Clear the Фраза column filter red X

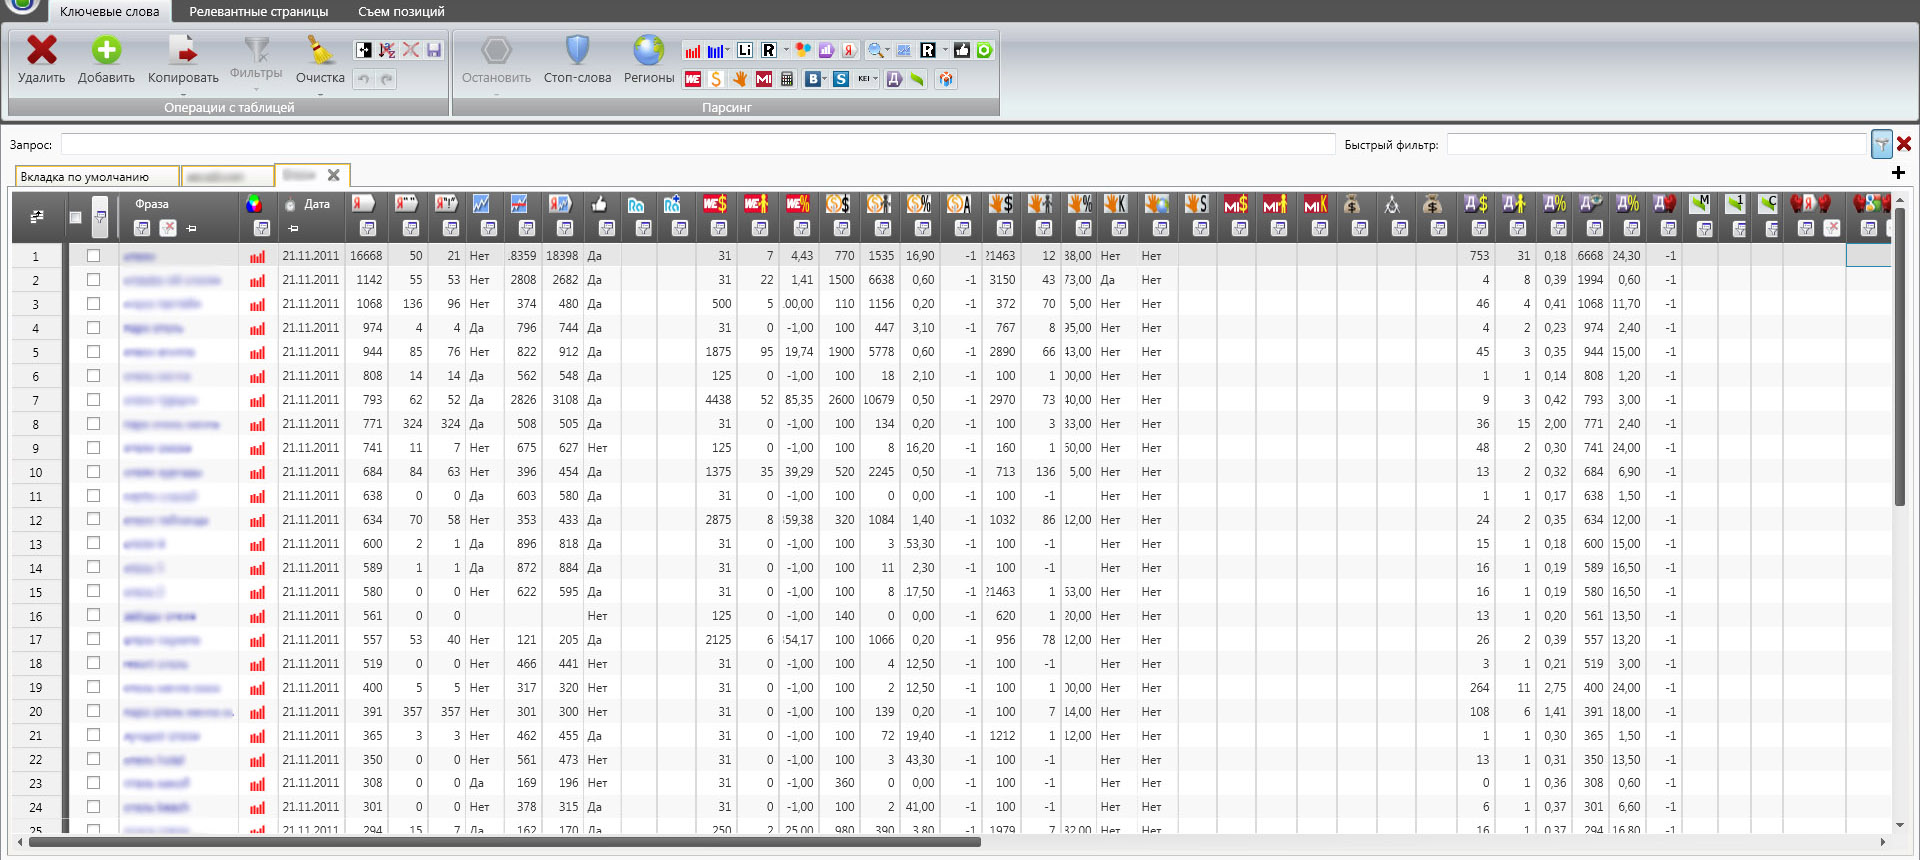pyautogui.click(x=168, y=228)
